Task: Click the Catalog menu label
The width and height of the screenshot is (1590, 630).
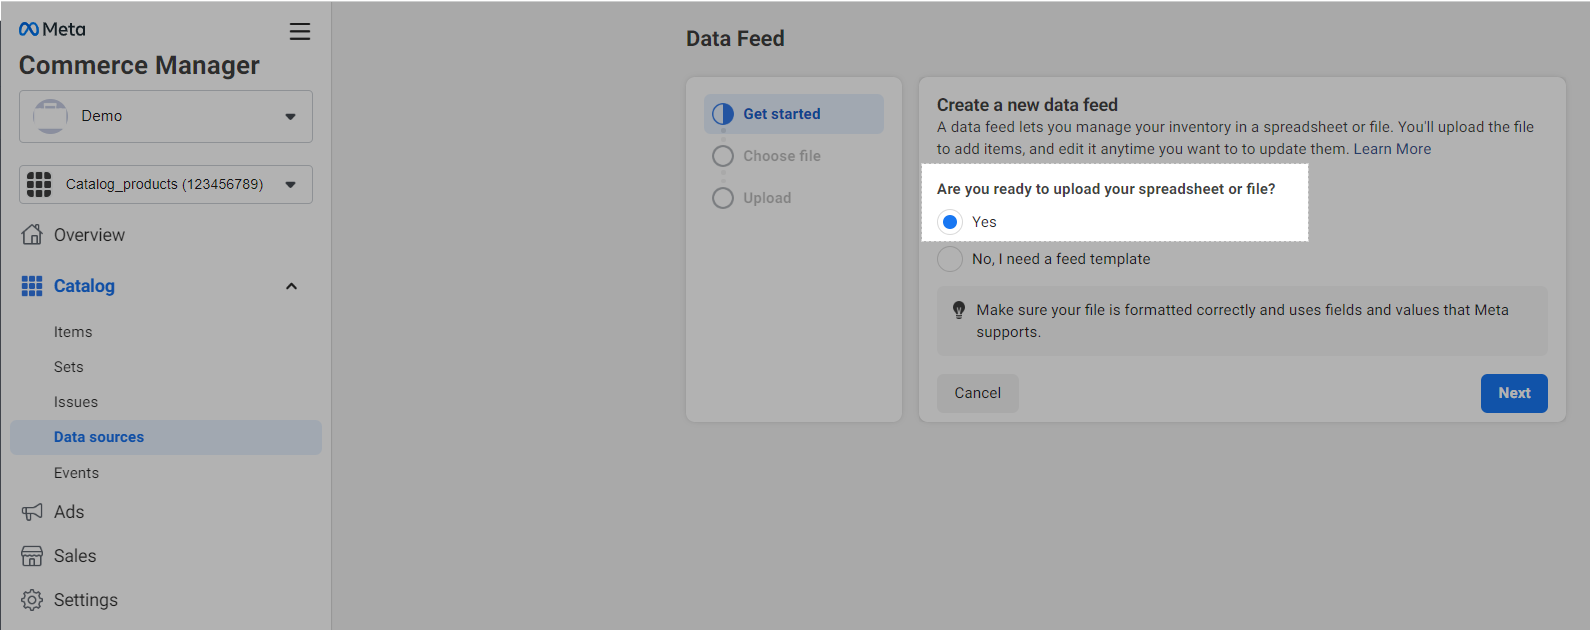Action: pos(84,286)
